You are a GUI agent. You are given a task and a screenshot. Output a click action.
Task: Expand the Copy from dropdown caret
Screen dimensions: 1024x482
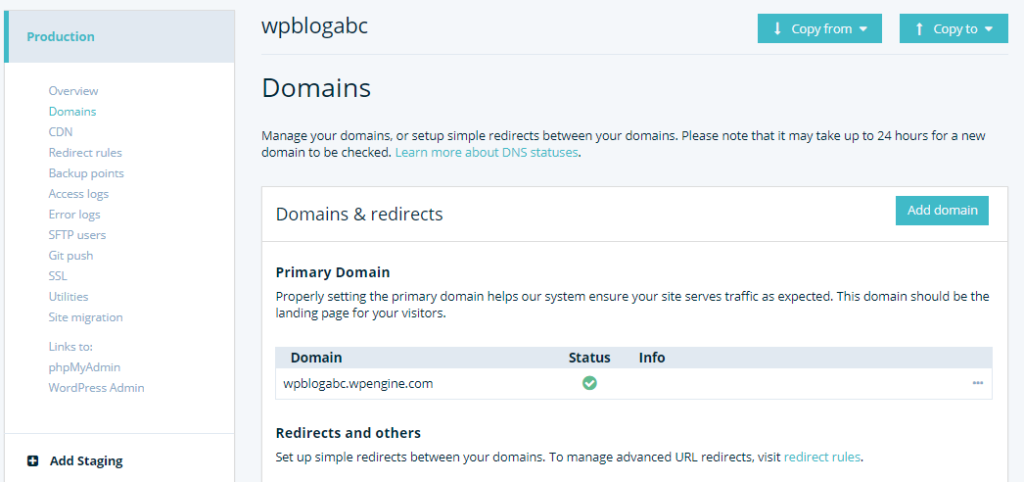tap(863, 29)
